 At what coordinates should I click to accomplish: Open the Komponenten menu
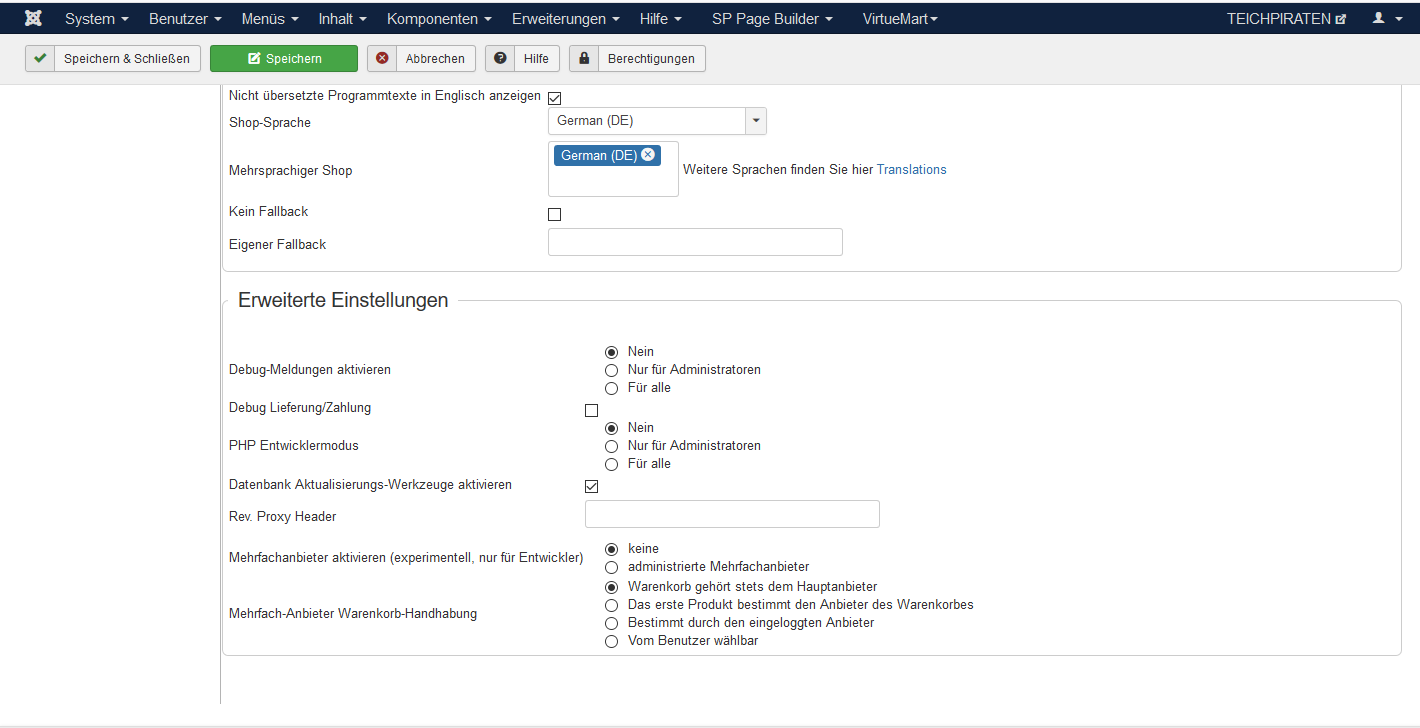coord(438,18)
